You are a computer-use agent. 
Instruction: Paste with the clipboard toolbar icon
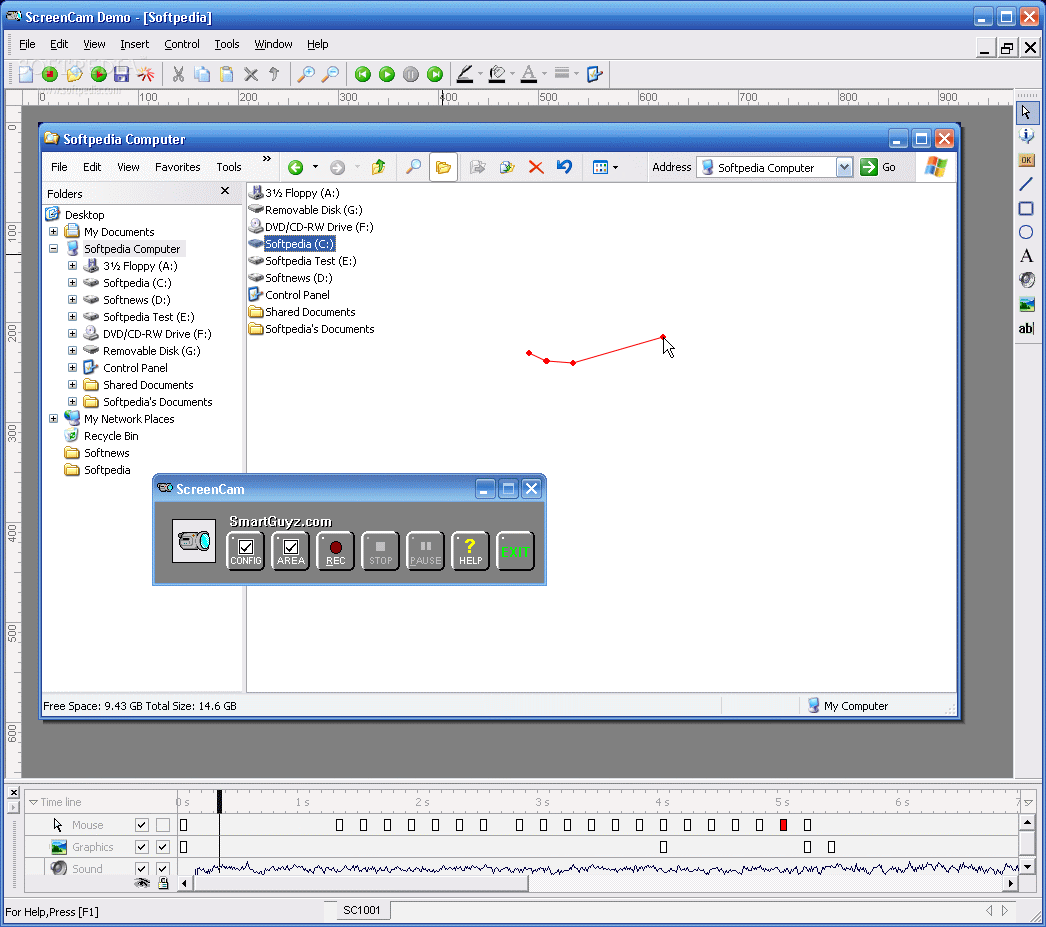coord(227,74)
